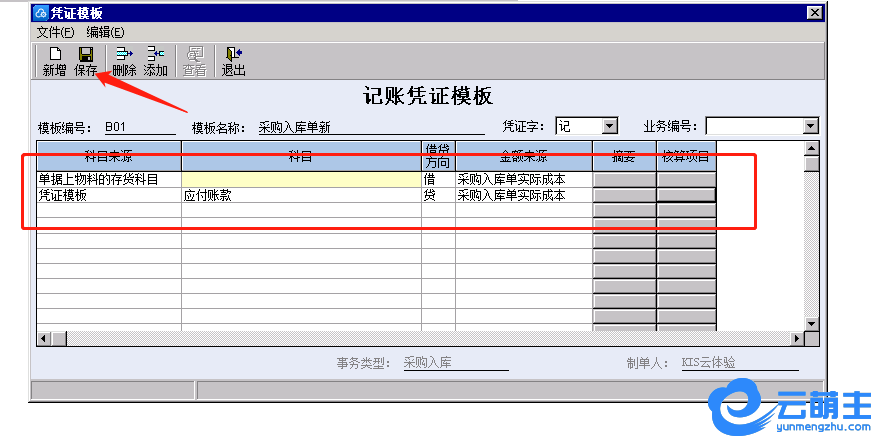877x437 pixels.
Task: Click the app icon in title bar
Action: tap(40, 13)
